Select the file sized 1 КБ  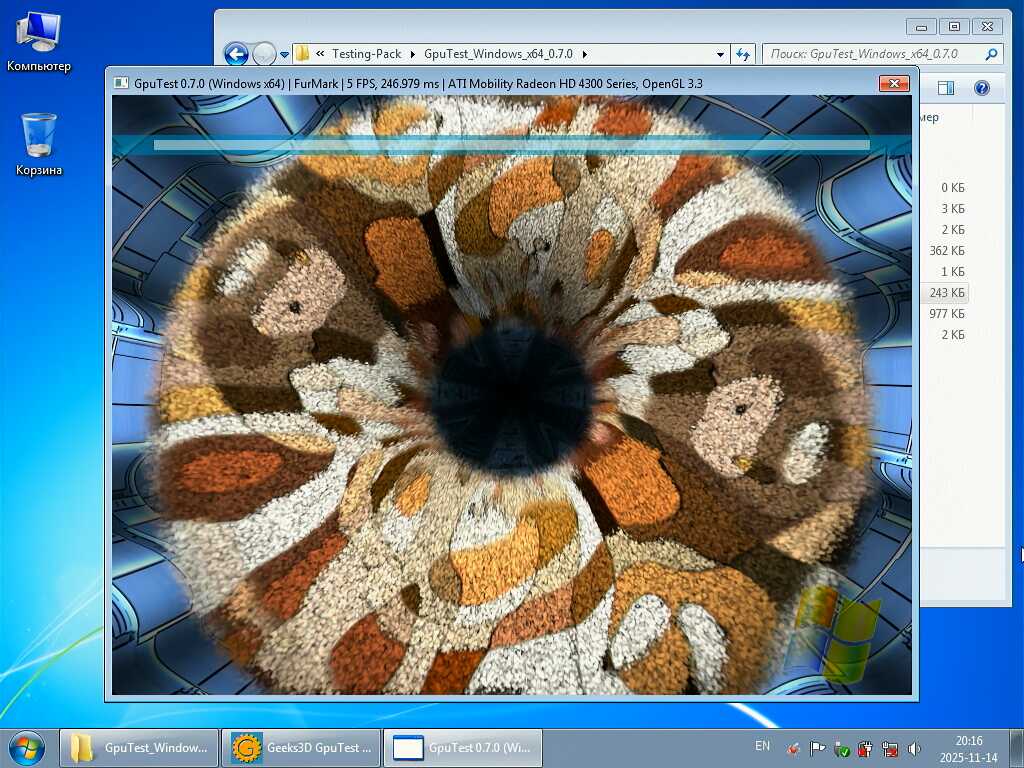click(x=953, y=272)
